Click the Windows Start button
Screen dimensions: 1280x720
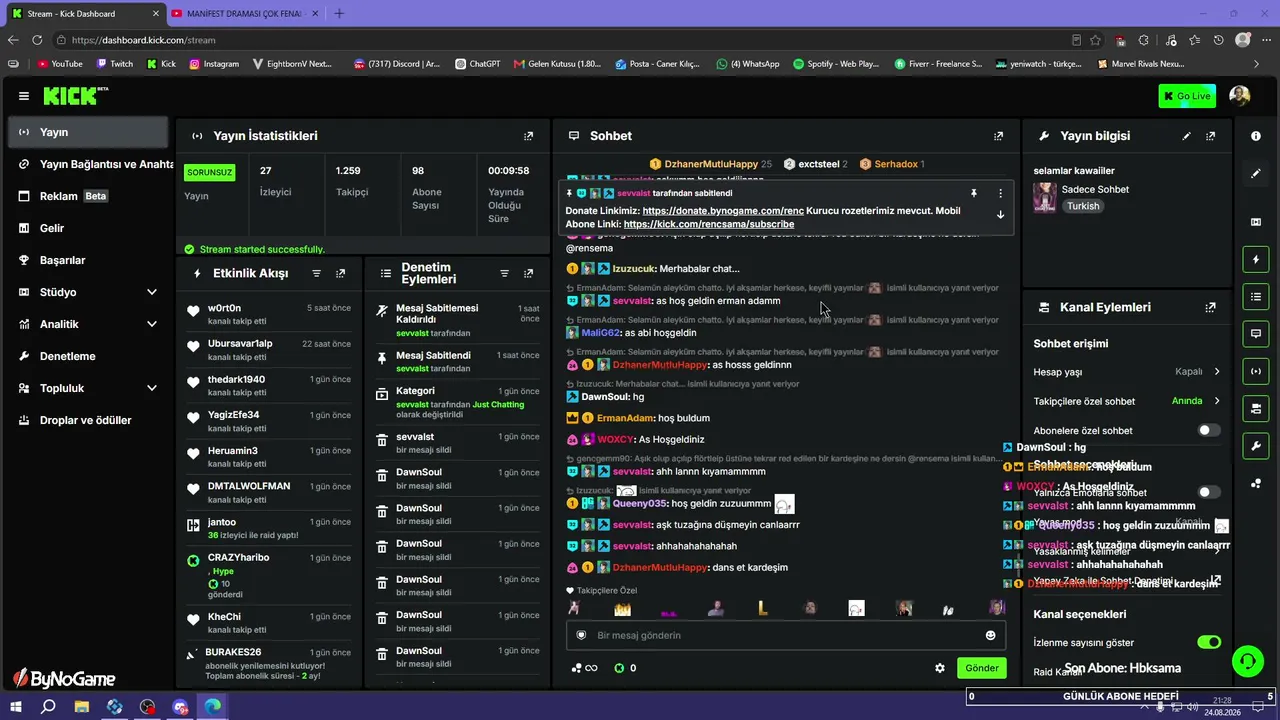pyautogui.click(x=17, y=707)
